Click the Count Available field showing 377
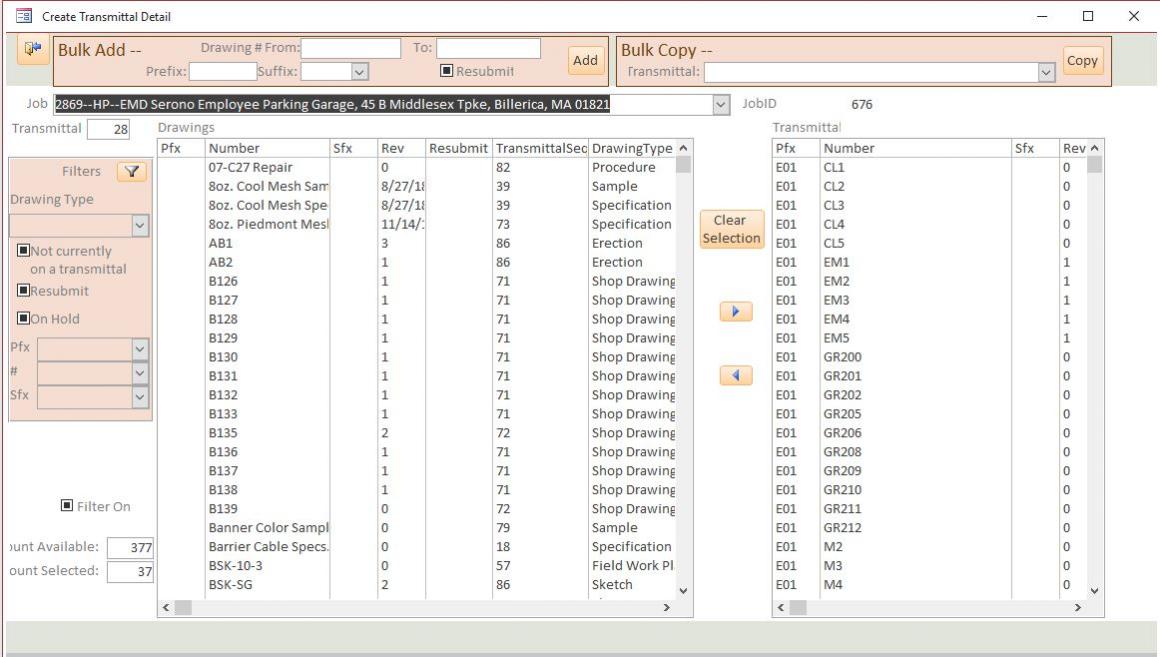Screen dimensions: 1160x657 coord(130,548)
